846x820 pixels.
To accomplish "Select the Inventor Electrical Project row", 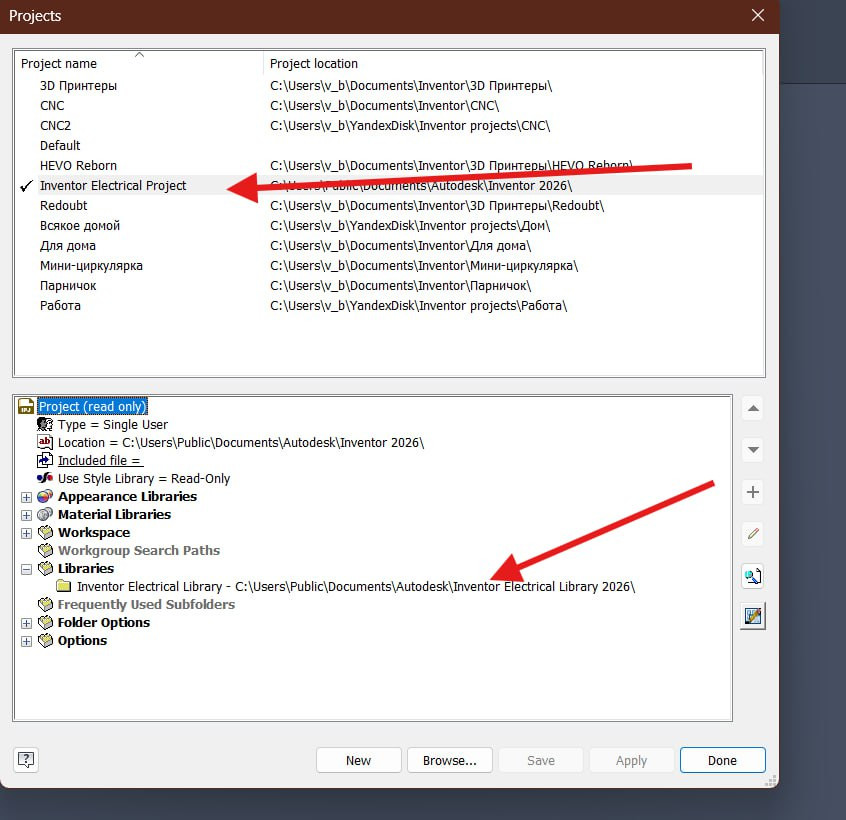I will (x=388, y=186).
